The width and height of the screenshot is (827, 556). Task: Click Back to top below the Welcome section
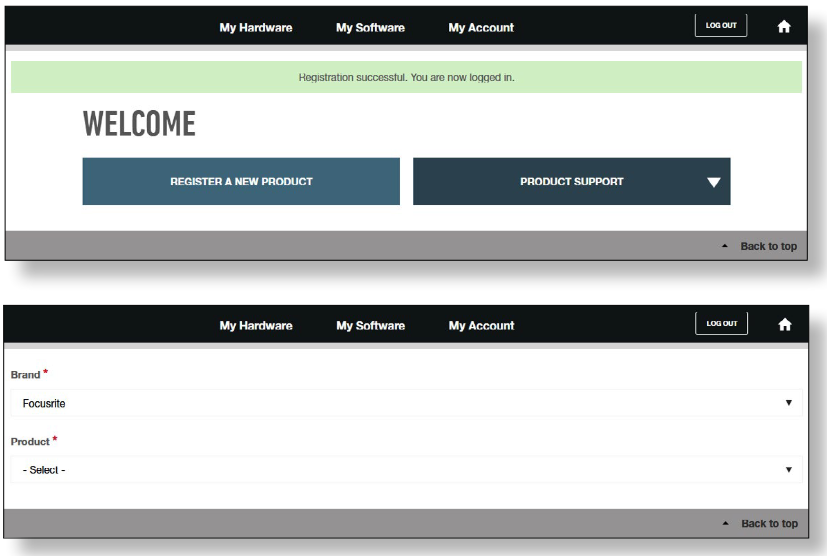click(767, 246)
